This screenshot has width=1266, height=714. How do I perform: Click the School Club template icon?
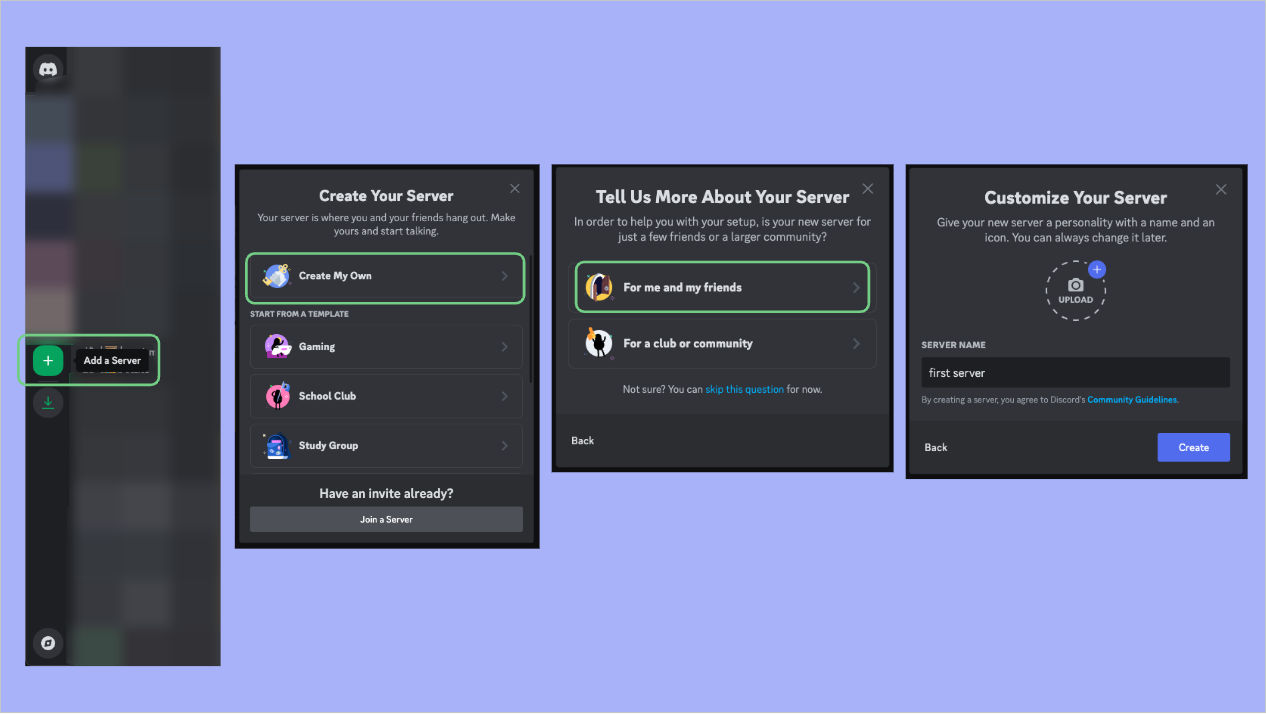[x=277, y=396]
